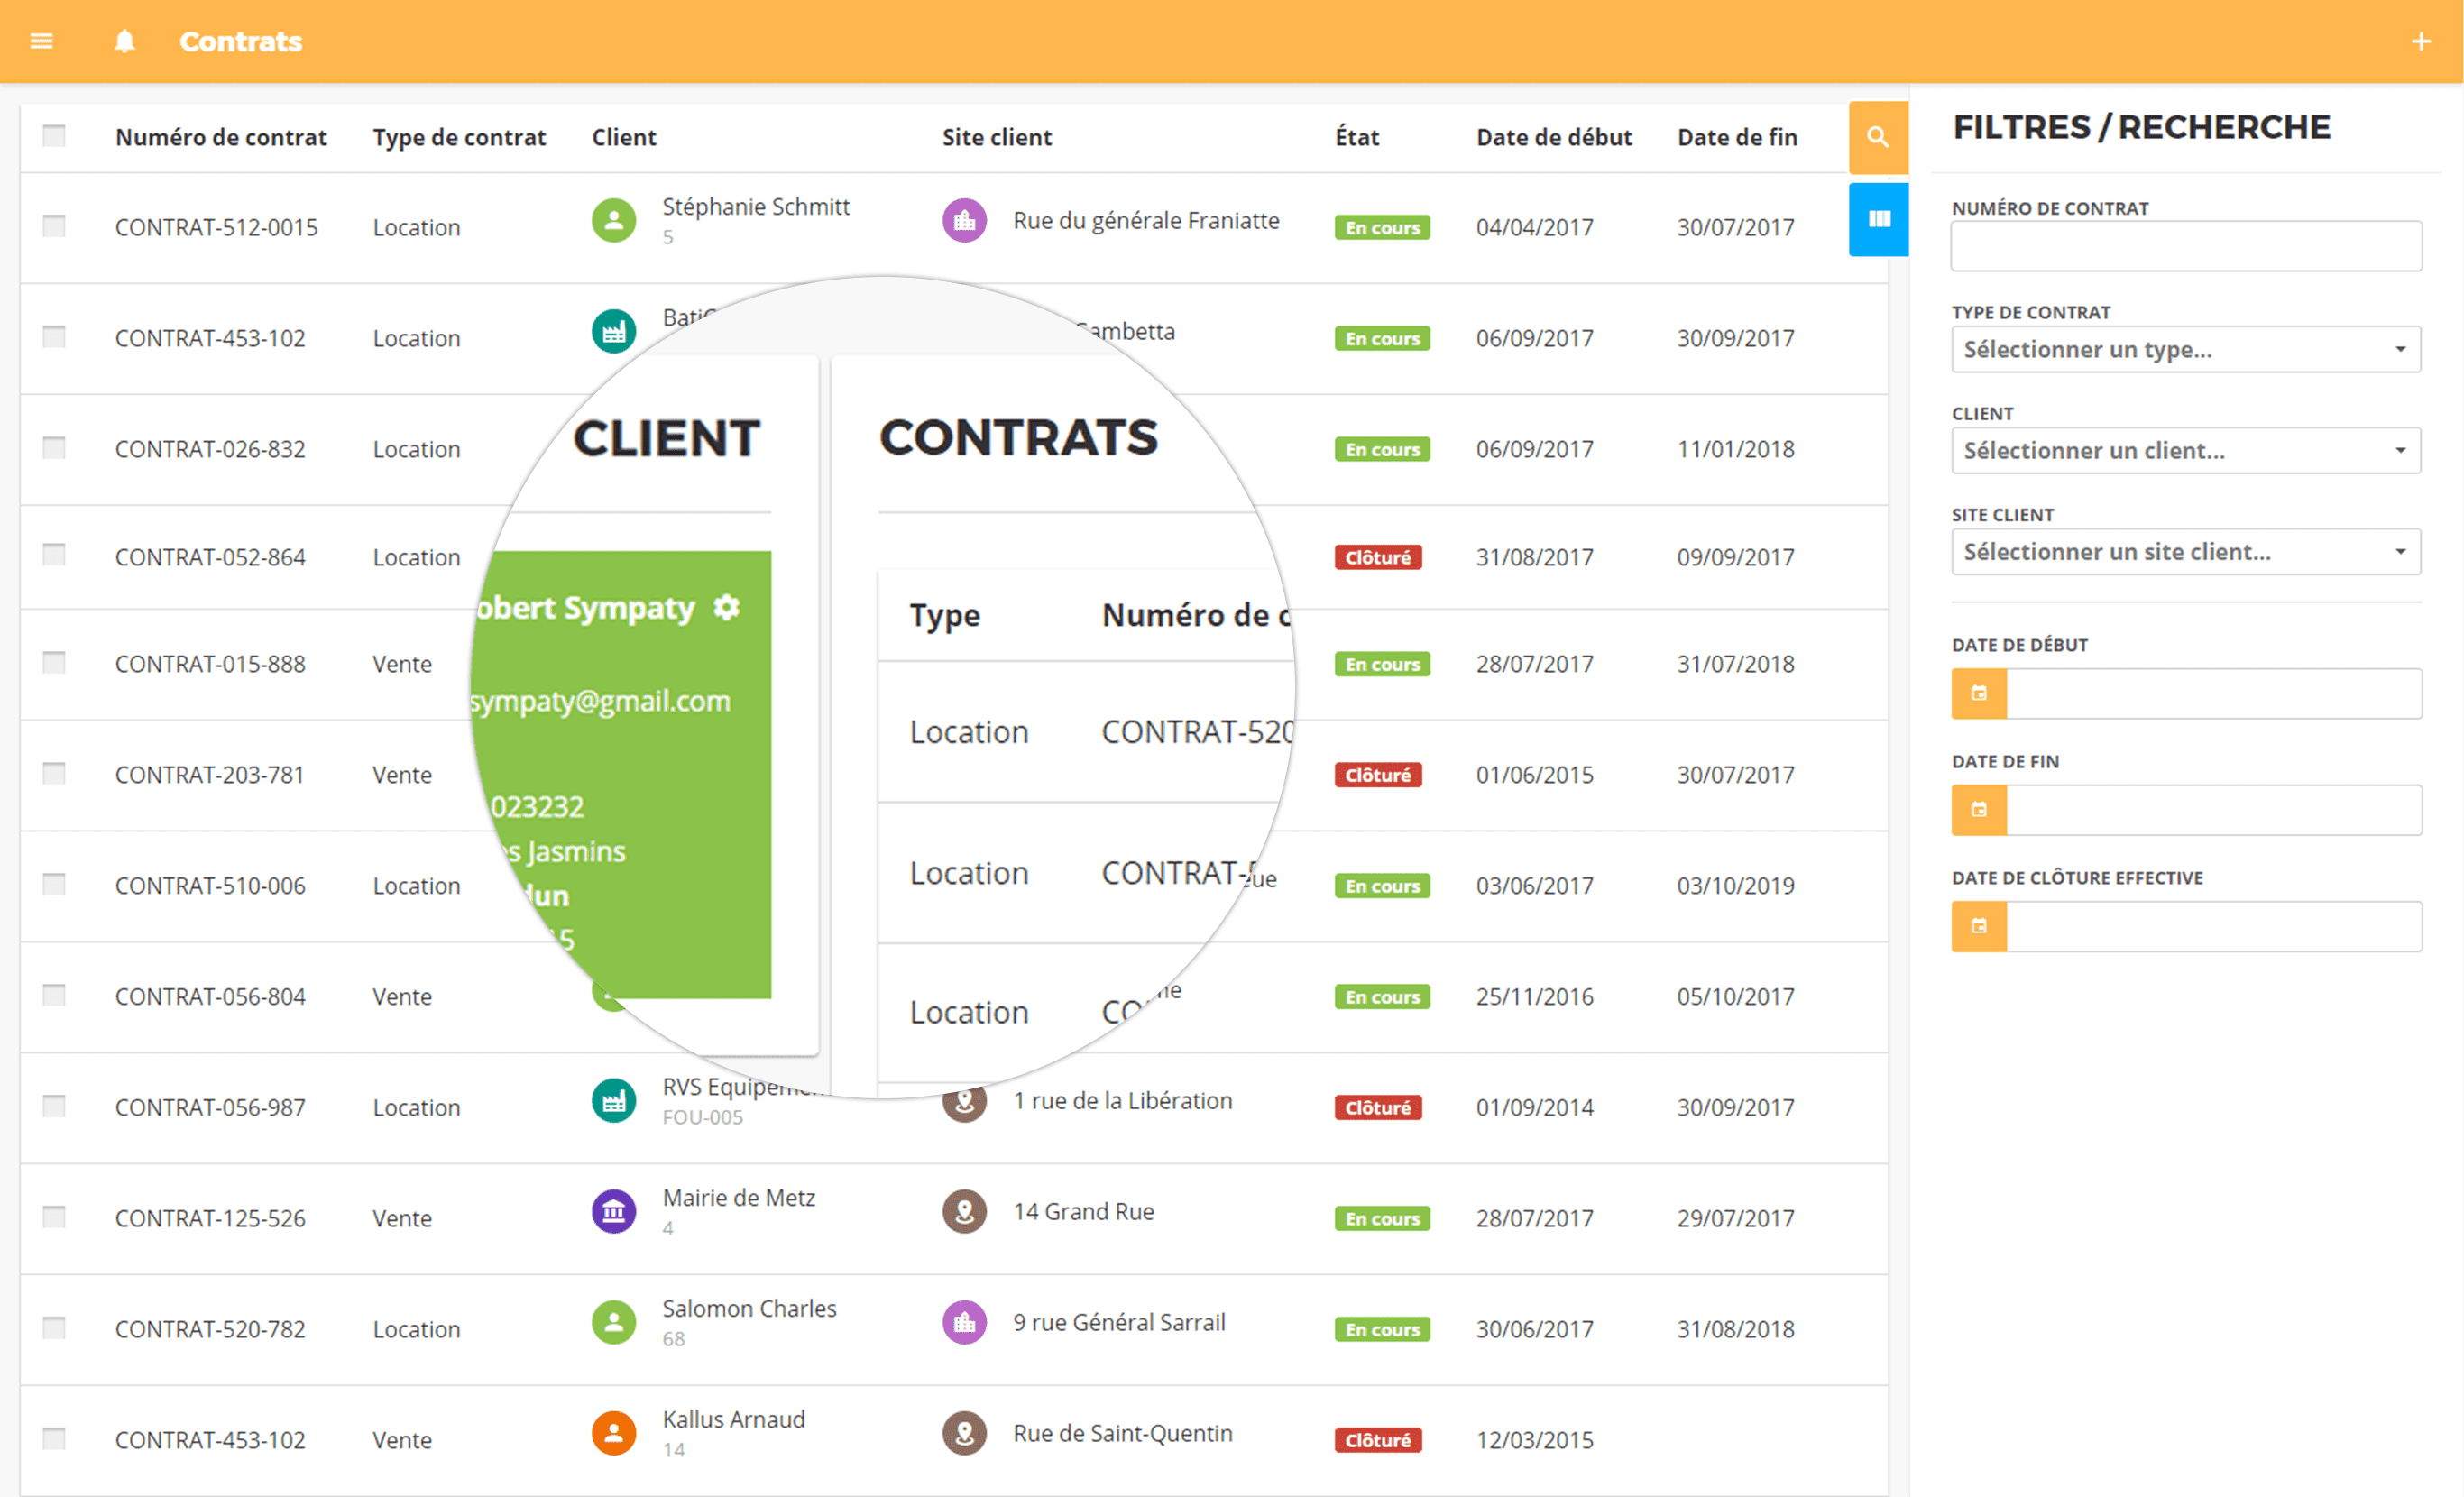Click the site icon for 9 rue Général Sarrail

click(x=964, y=1323)
